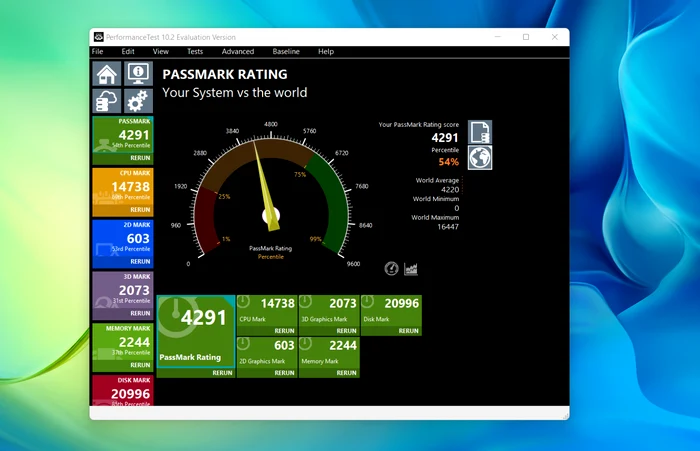
Task: Open the System Information monitor icon
Action: (138, 74)
